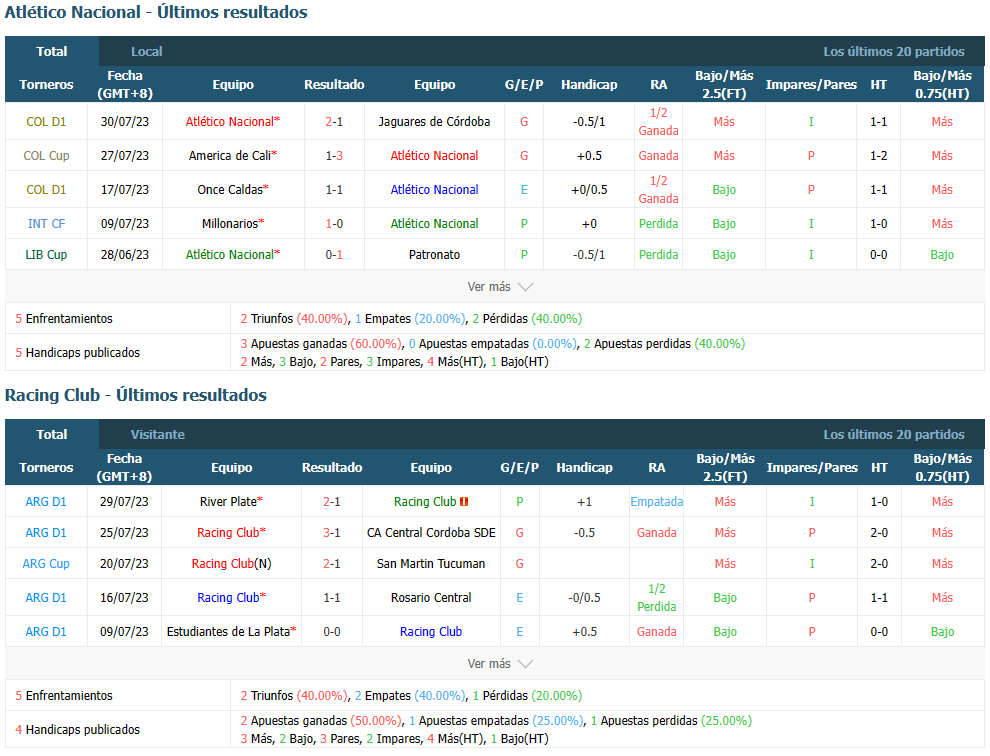Click 'Atlético Nacional - Últimos resultados' heading
The image size is (990, 756).
click(156, 12)
